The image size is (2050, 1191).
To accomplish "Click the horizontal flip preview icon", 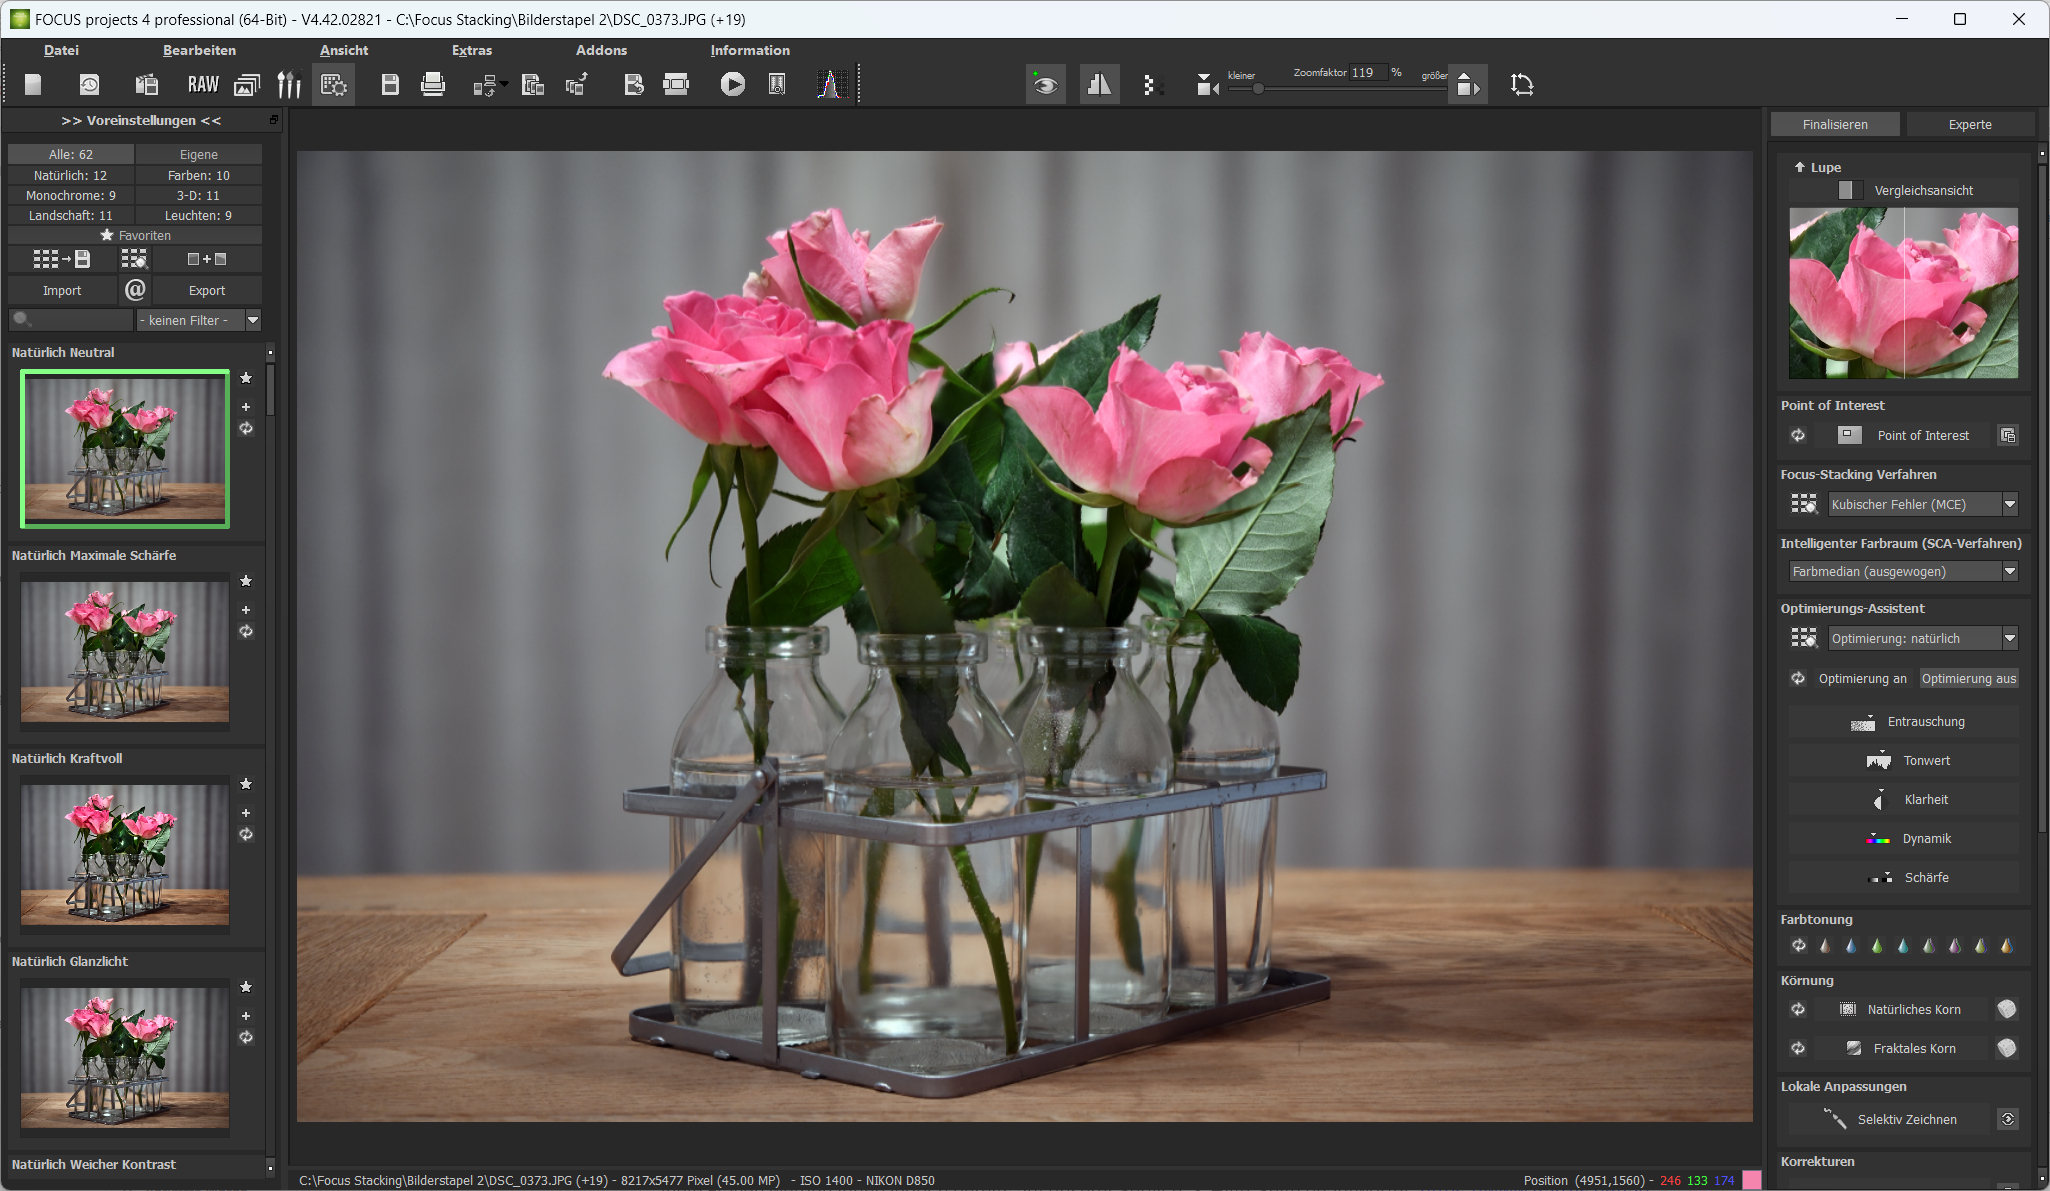I will 1098,84.
